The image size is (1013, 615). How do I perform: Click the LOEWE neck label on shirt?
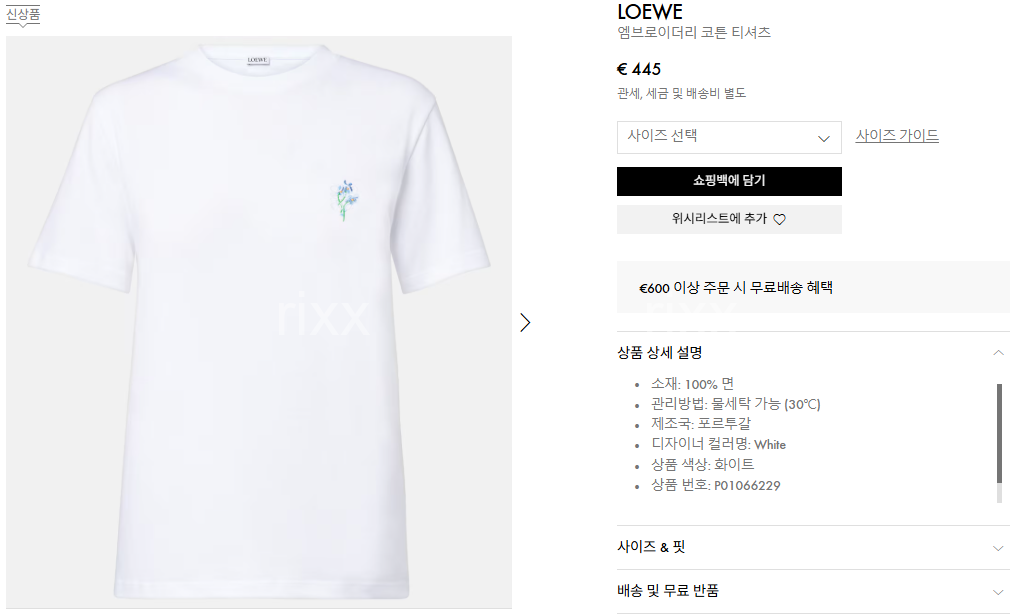258,60
